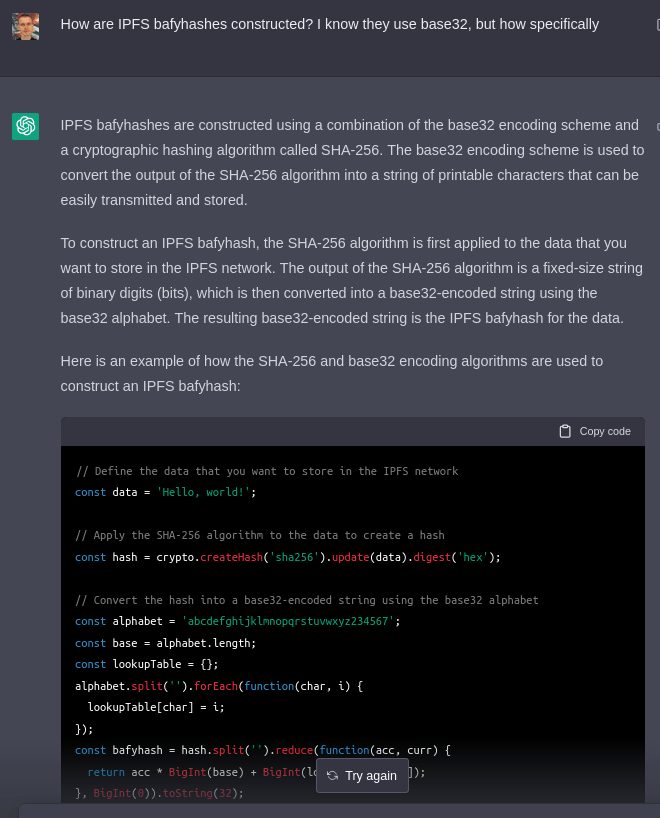Click the base32 alphabet string literal
660x818 pixels.
[290, 621]
